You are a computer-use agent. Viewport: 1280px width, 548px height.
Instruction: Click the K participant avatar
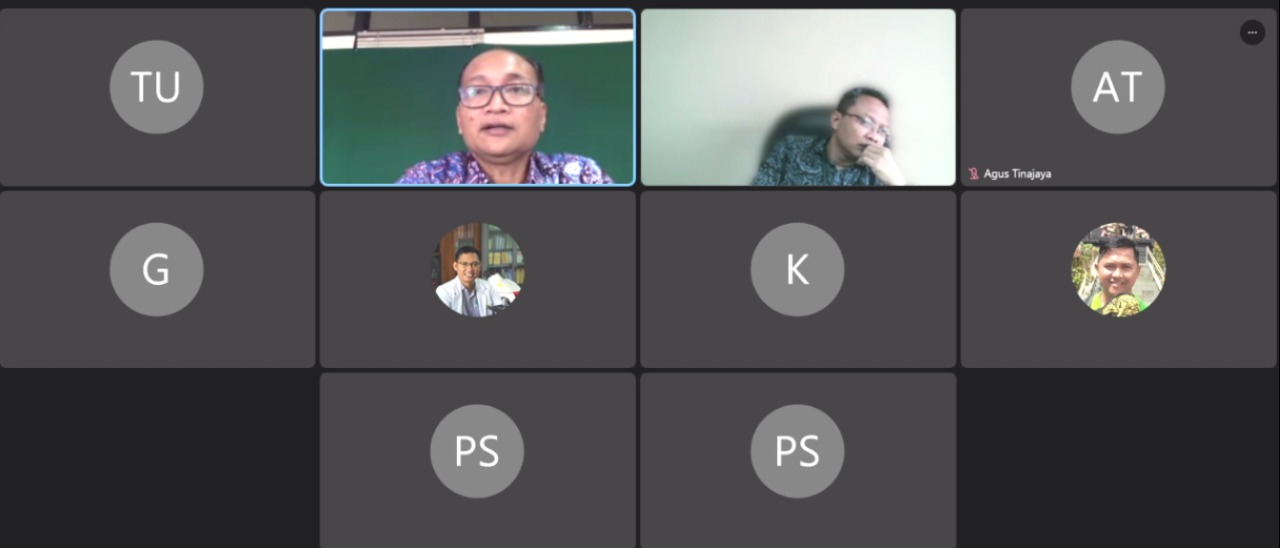(x=797, y=269)
